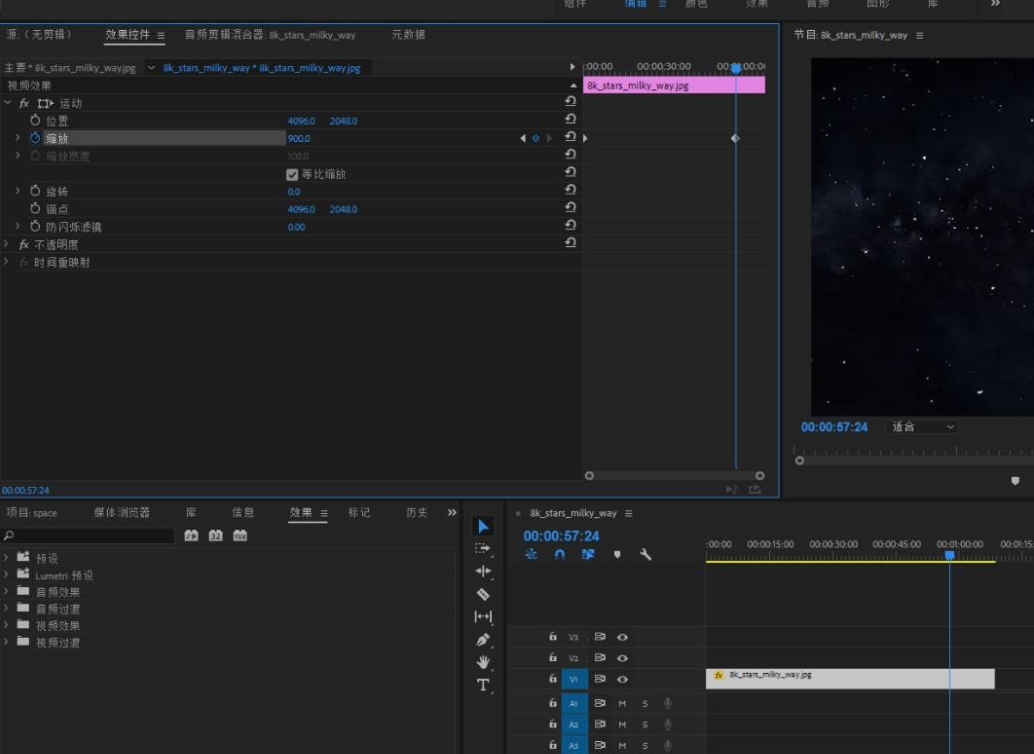
Task: Open the 适合 zoom level dropdown
Action: (x=921, y=427)
